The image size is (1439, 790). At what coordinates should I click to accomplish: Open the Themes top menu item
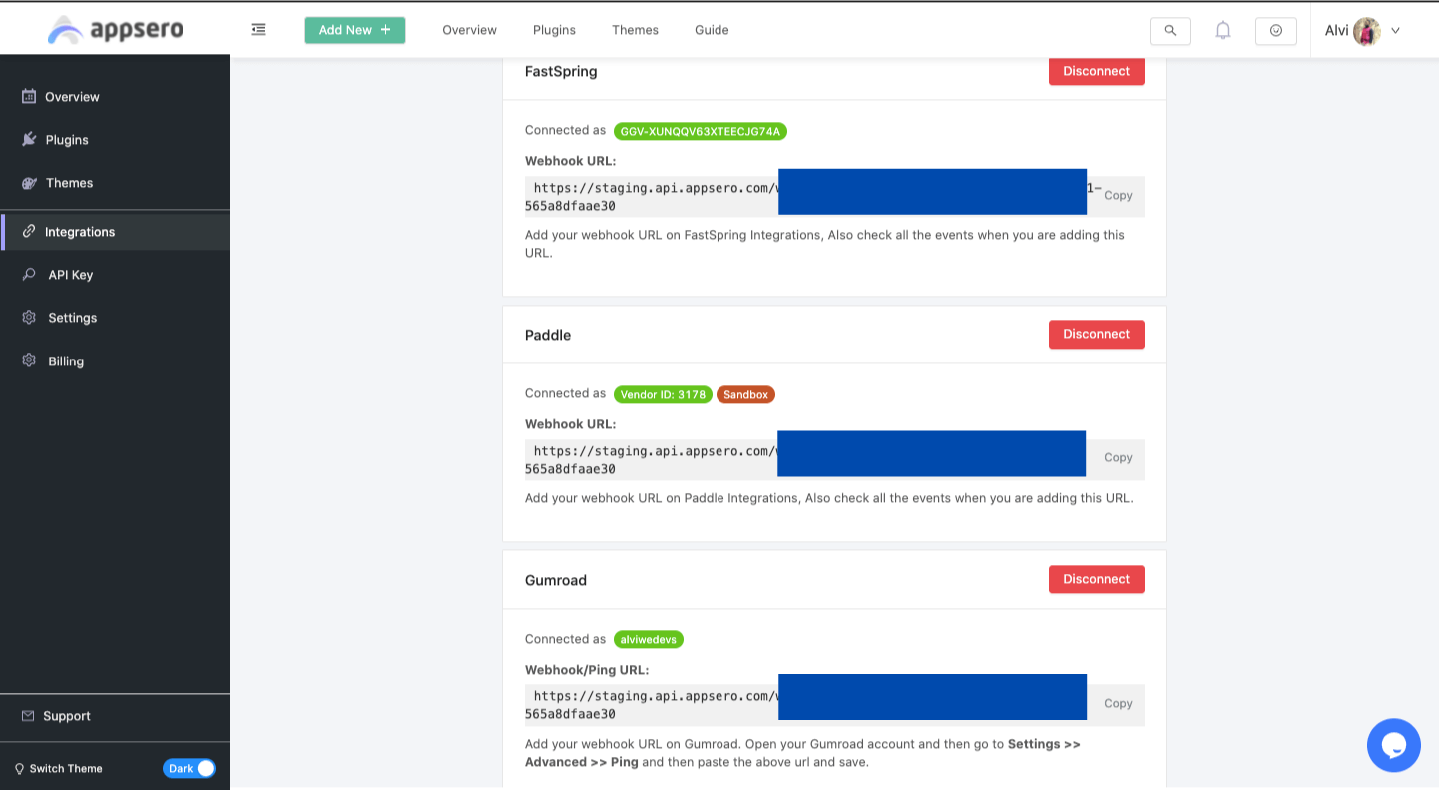635,30
